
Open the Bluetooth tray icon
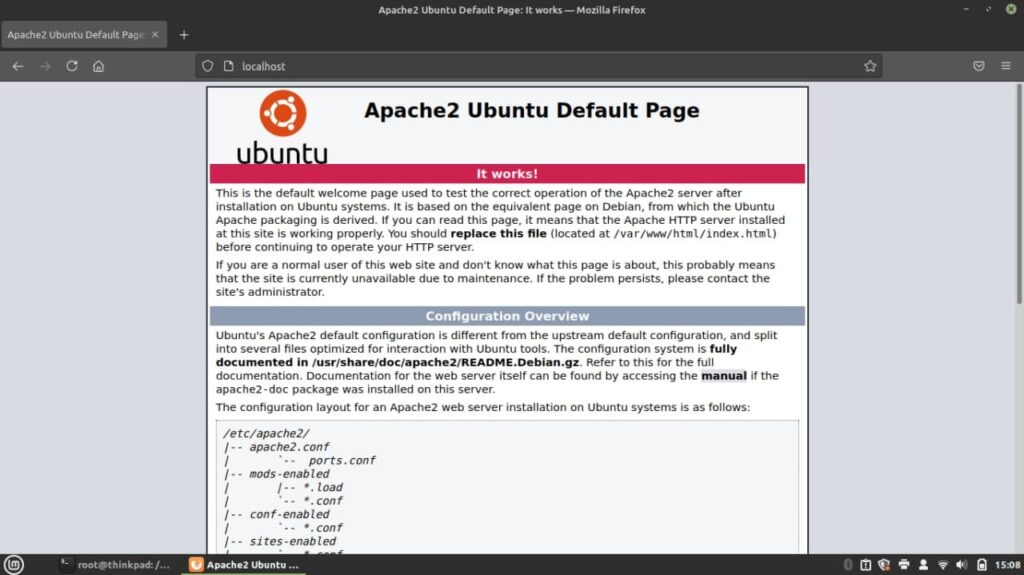pyautogui.click(x=848, y=565)
